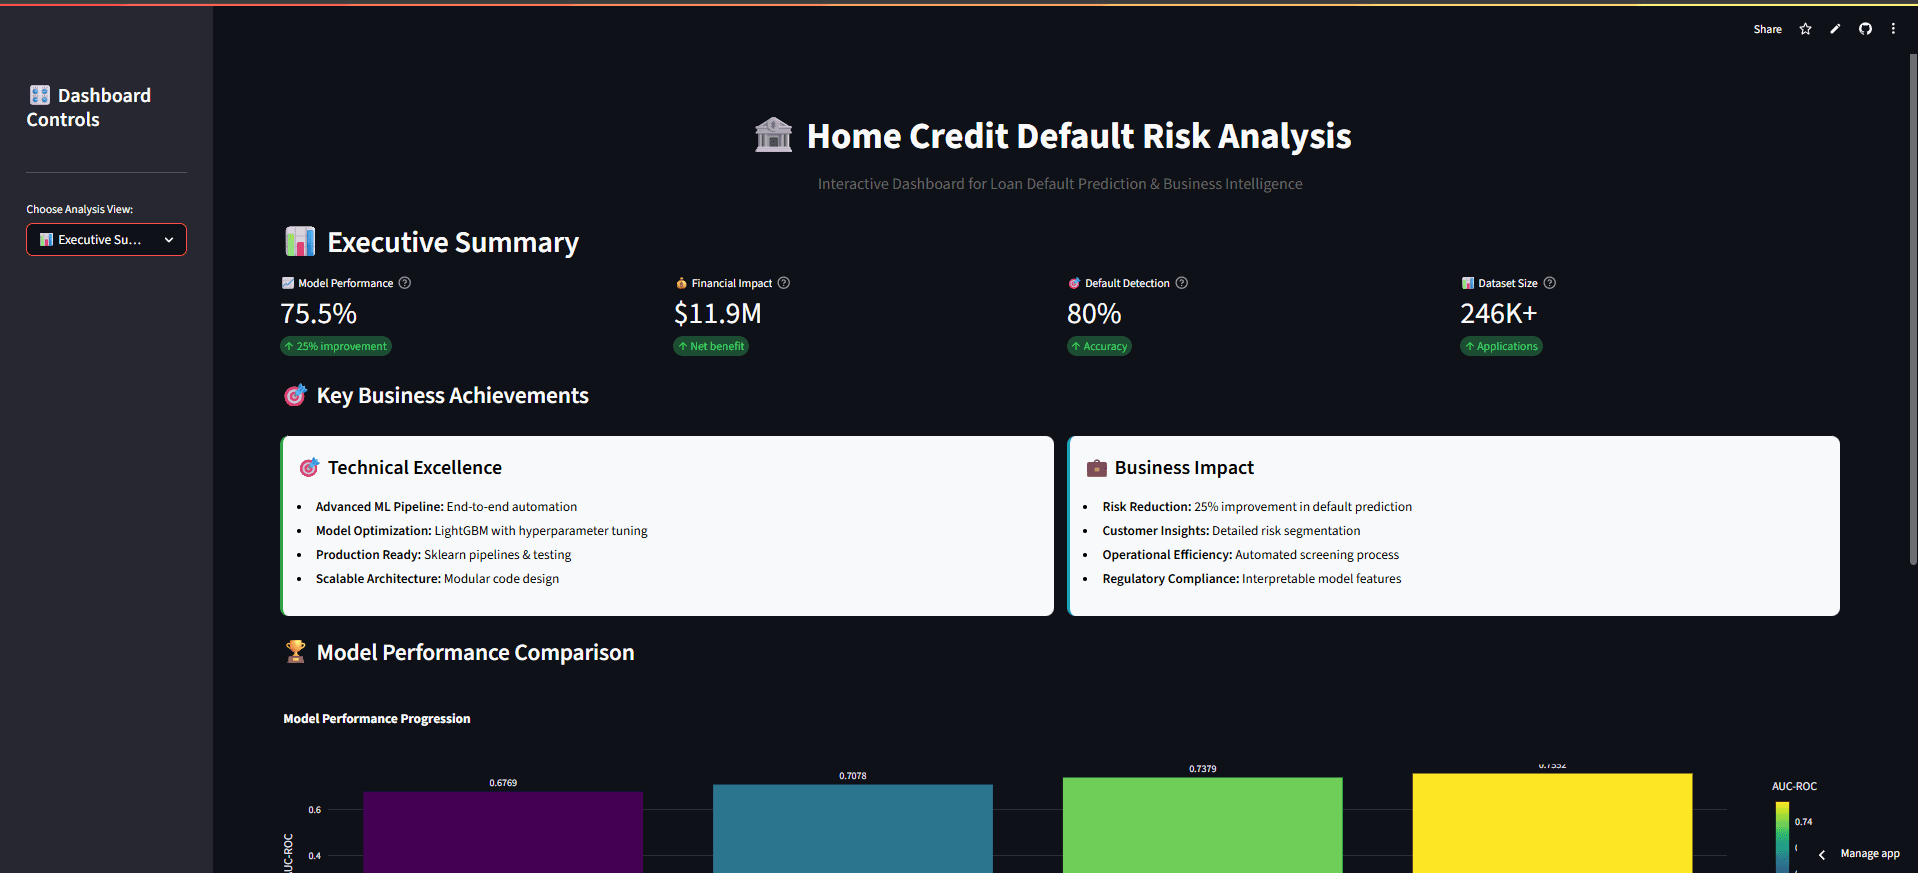This screenshot has height=873, width=1918.
Task: Click the $11.9M financial impact value
Action: (717, 314)
